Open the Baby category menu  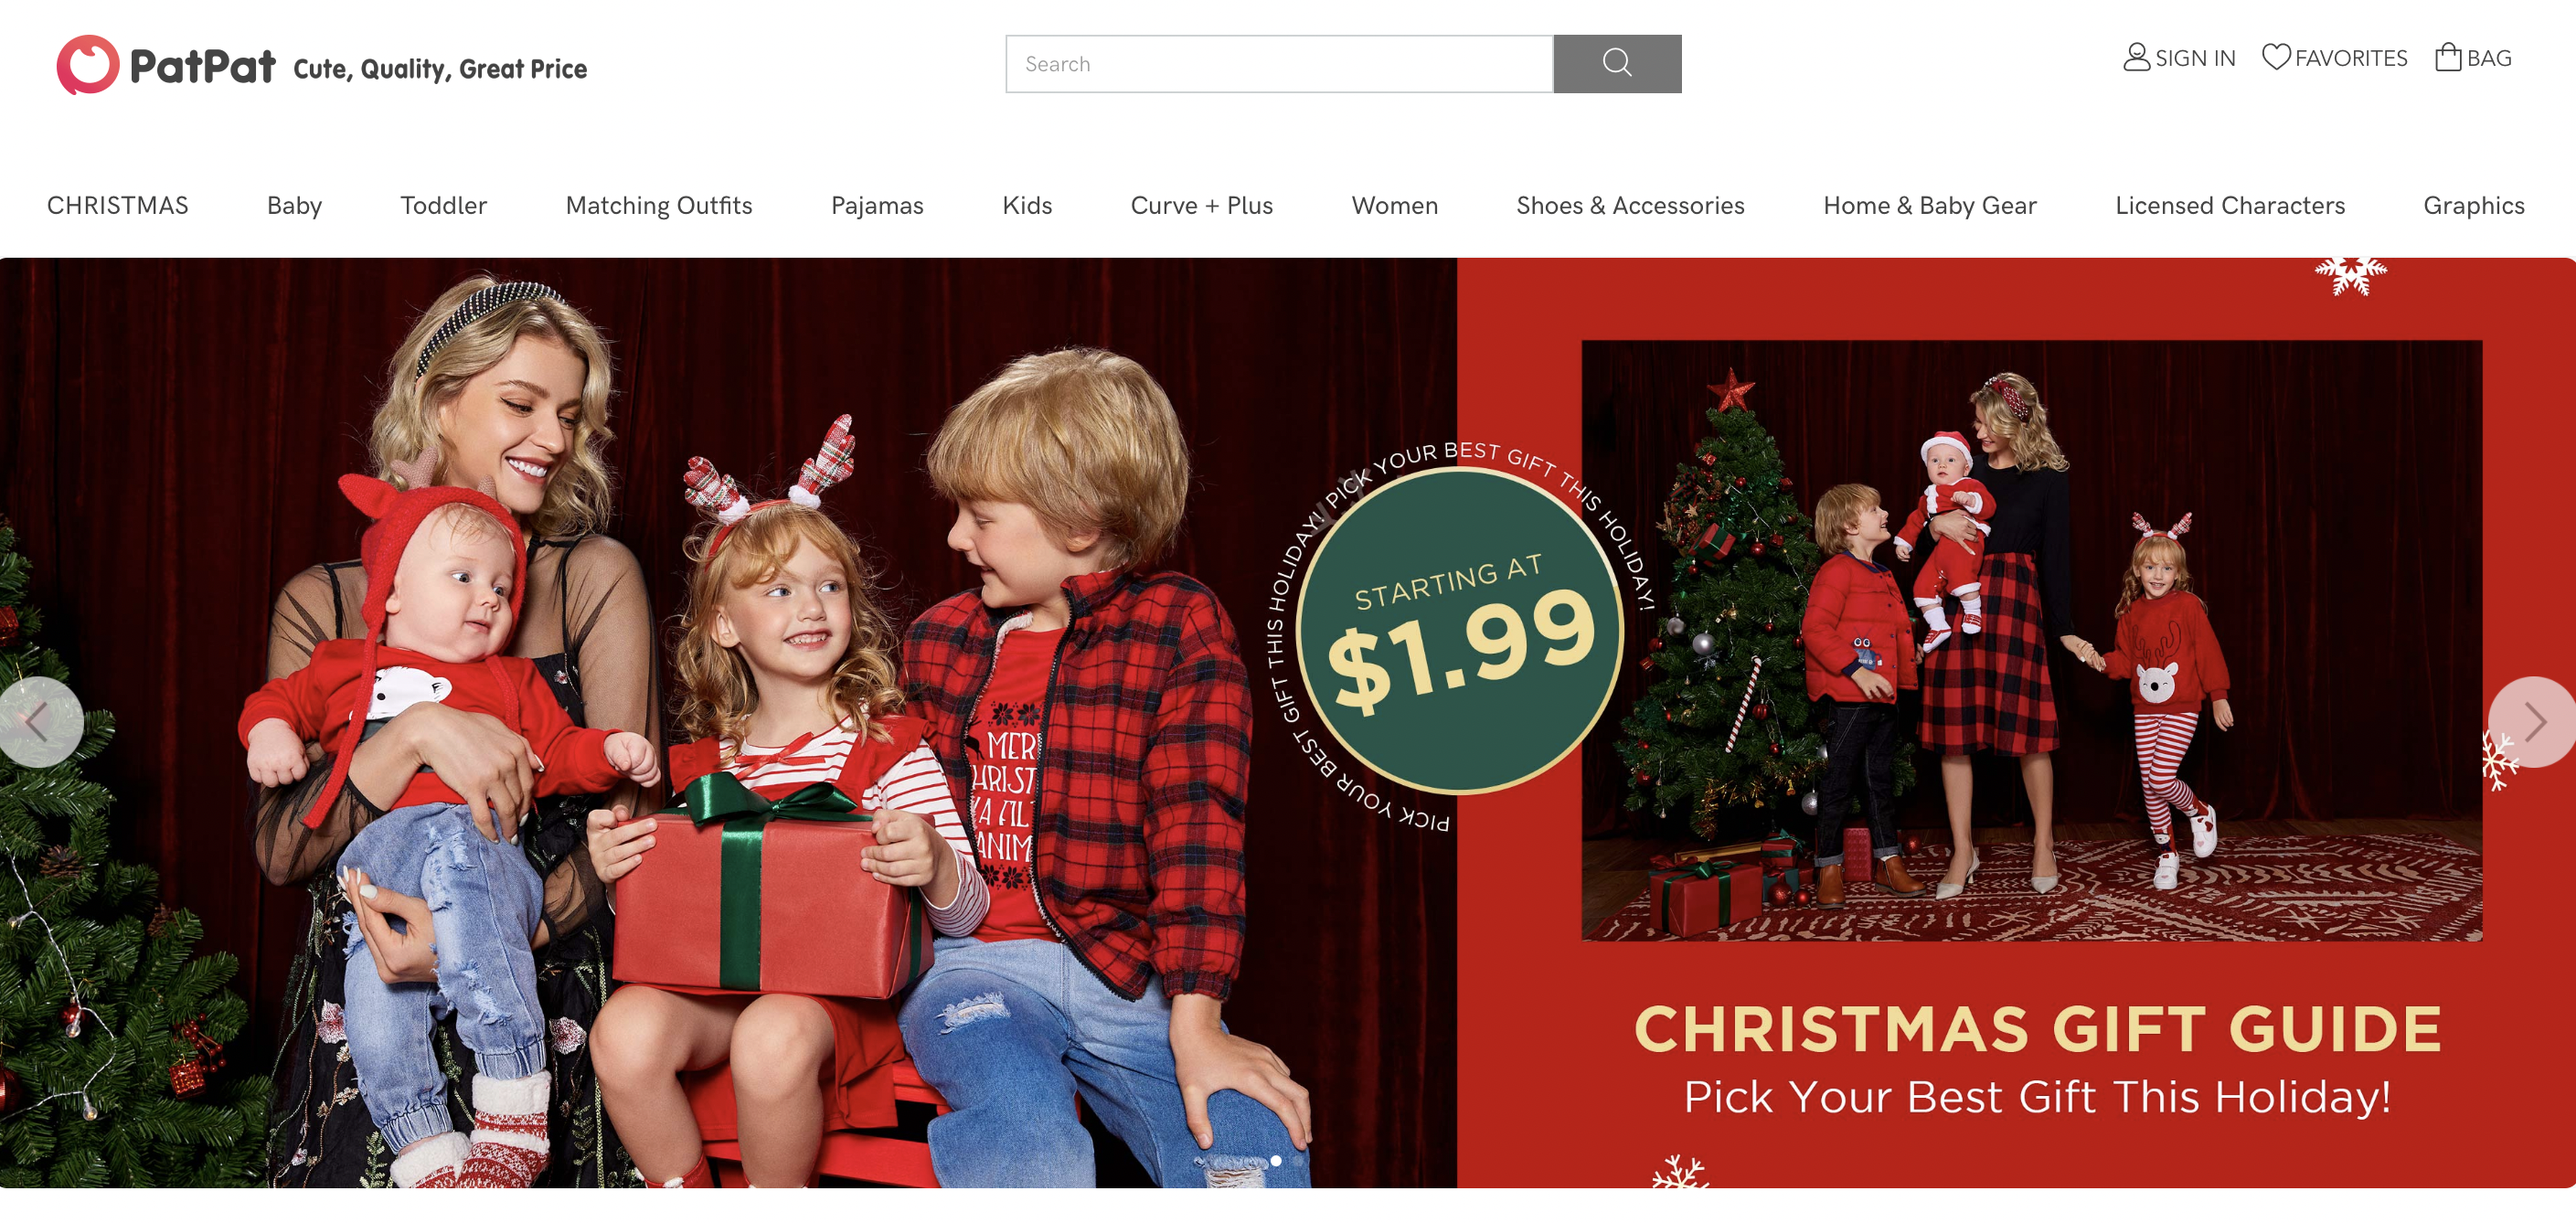pyautogui.click(x=294, y=205)
